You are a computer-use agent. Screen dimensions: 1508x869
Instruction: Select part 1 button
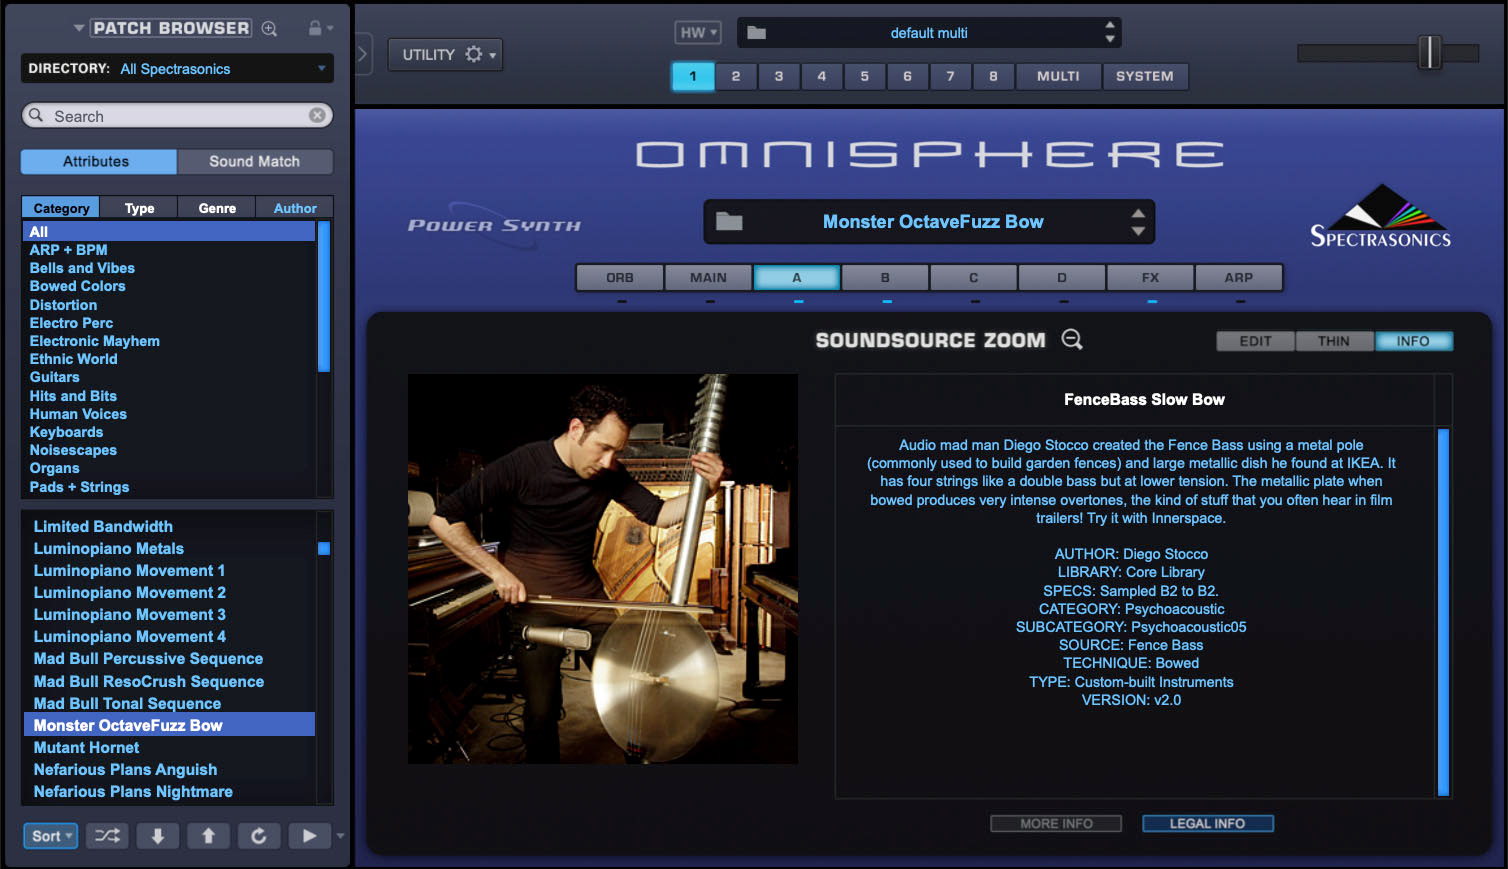[693, 76]
